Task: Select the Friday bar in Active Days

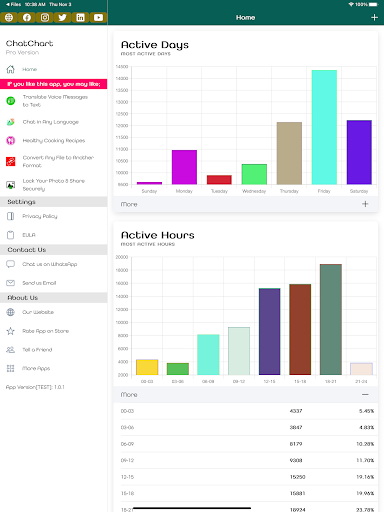Action: click(324, 127)
